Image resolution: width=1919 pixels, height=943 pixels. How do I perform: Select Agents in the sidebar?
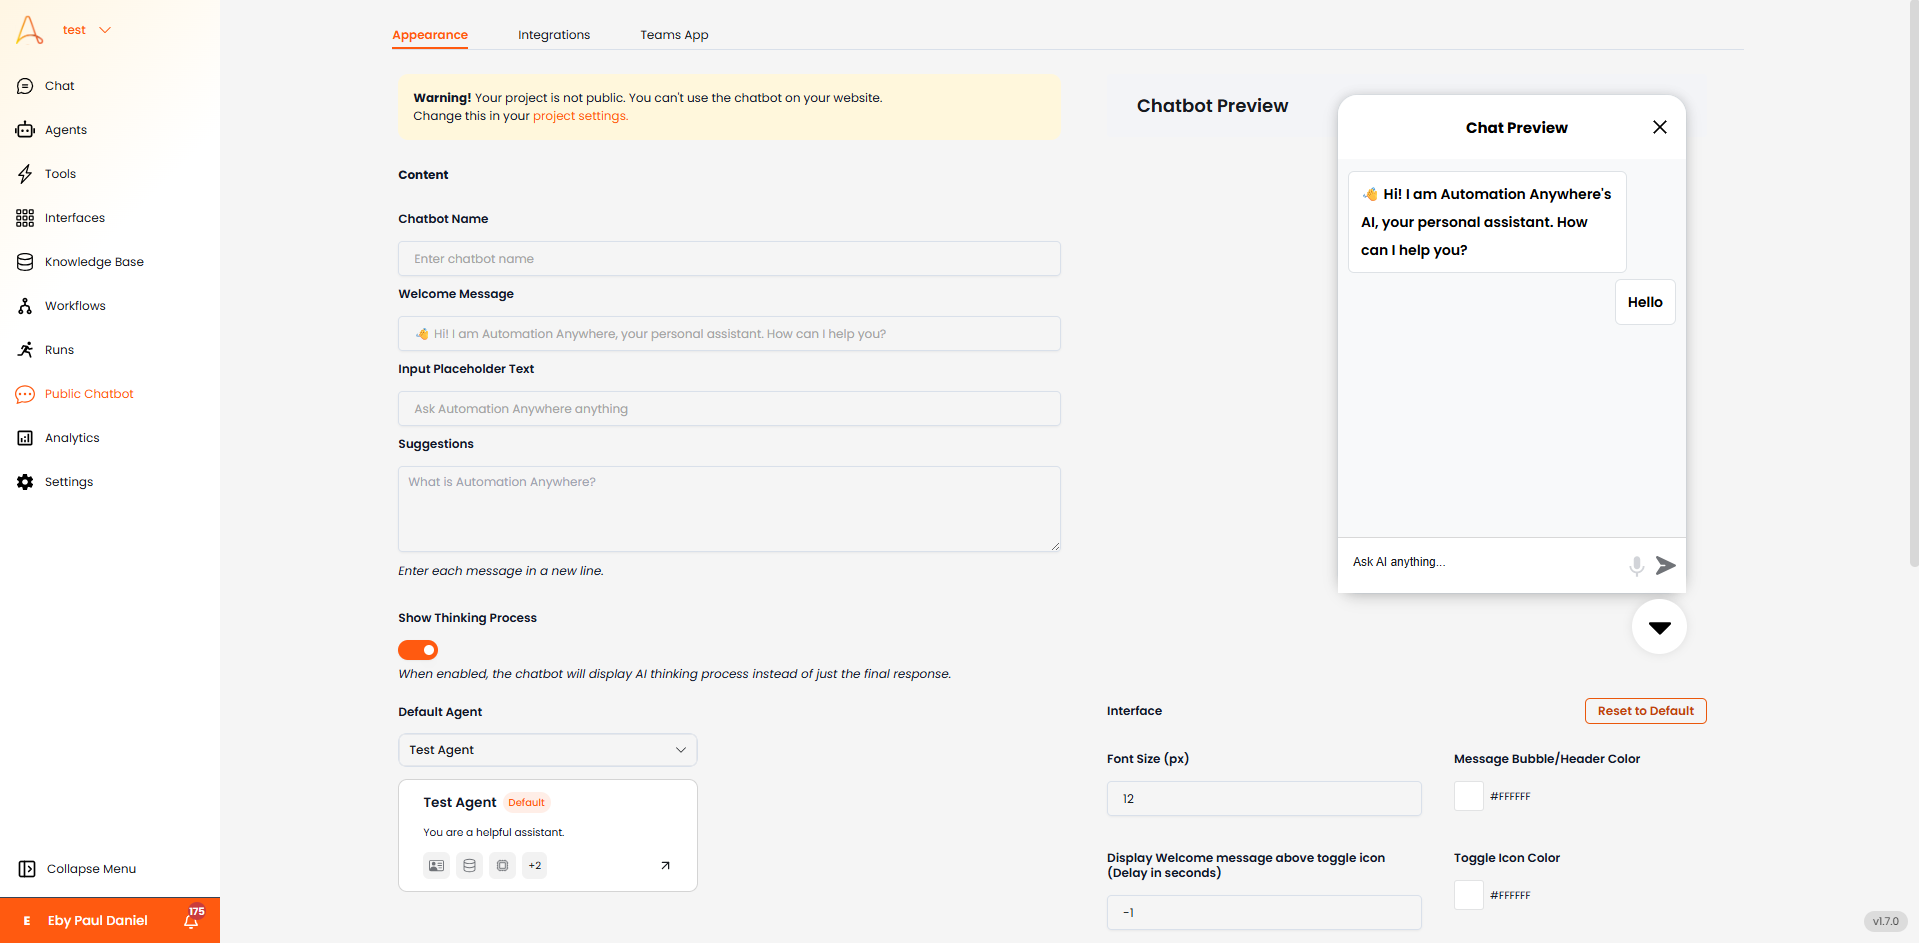coord(66,130)
